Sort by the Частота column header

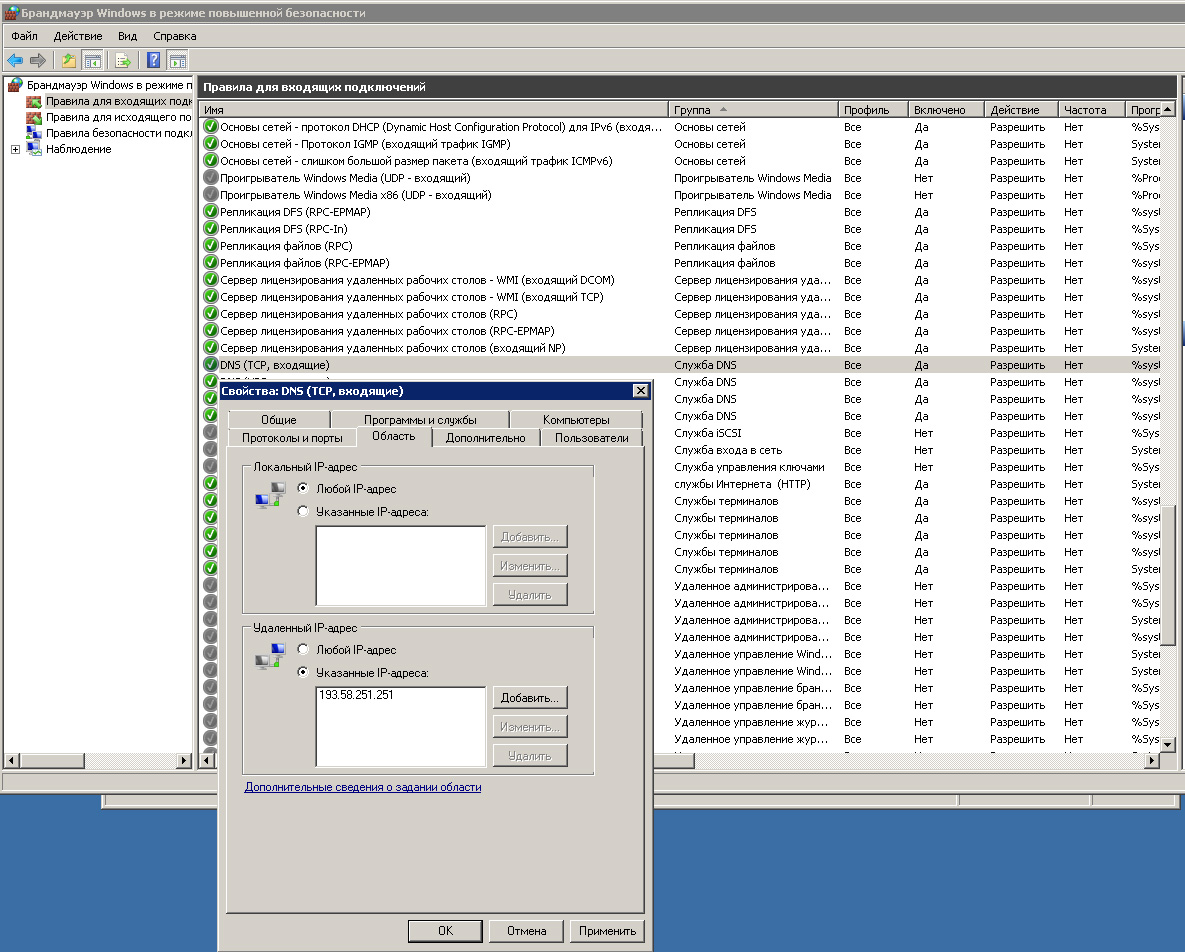1091,110
